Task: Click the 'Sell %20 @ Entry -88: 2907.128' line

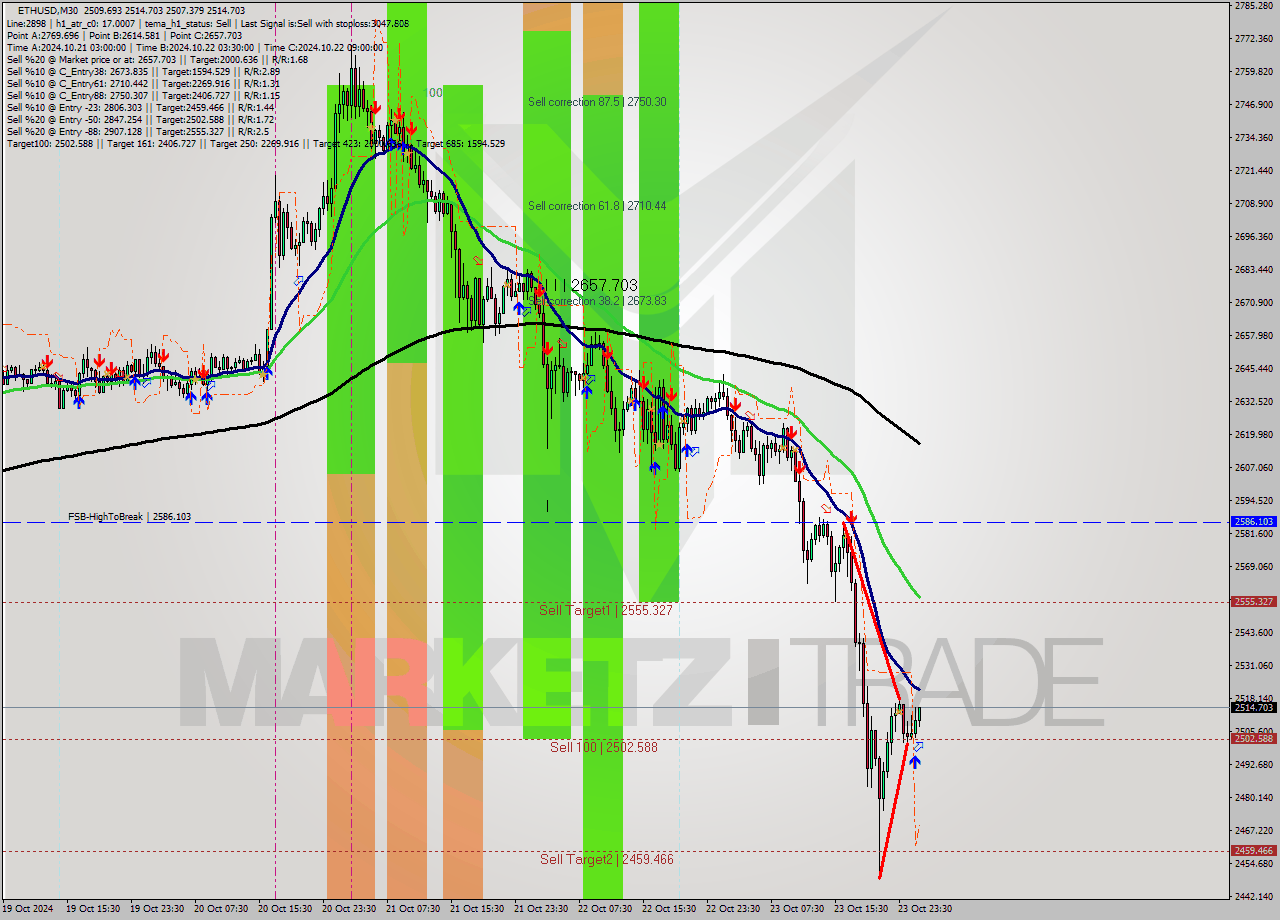Action: 138,132
